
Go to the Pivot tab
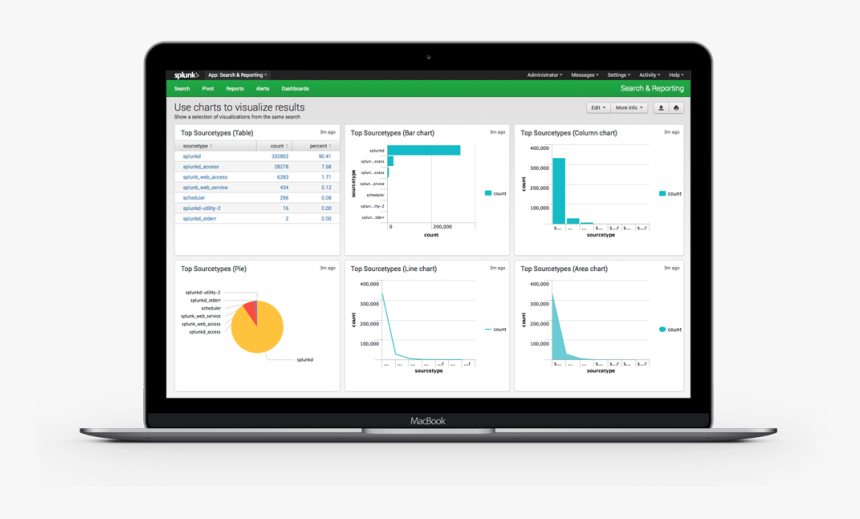coord(208,89)
